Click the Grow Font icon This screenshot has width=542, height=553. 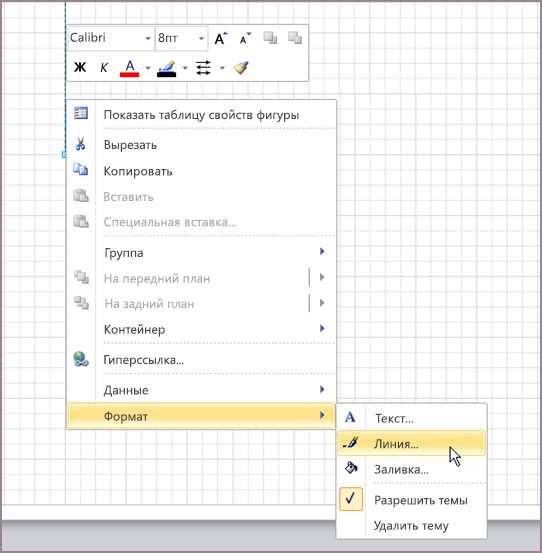coord(221,38)
